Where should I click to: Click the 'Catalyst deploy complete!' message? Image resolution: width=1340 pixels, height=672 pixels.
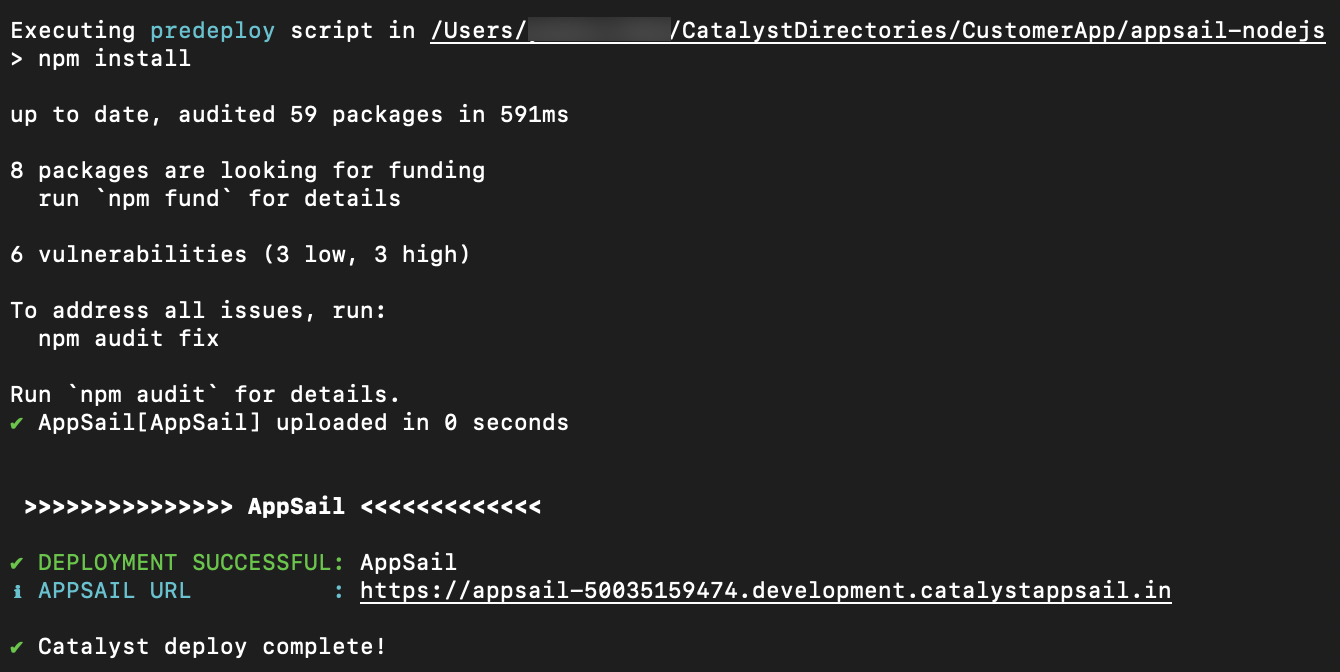(212, 647)
